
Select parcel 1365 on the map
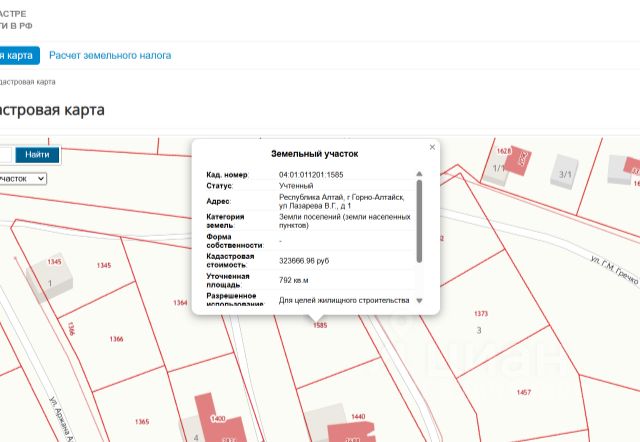coord(142,422)
